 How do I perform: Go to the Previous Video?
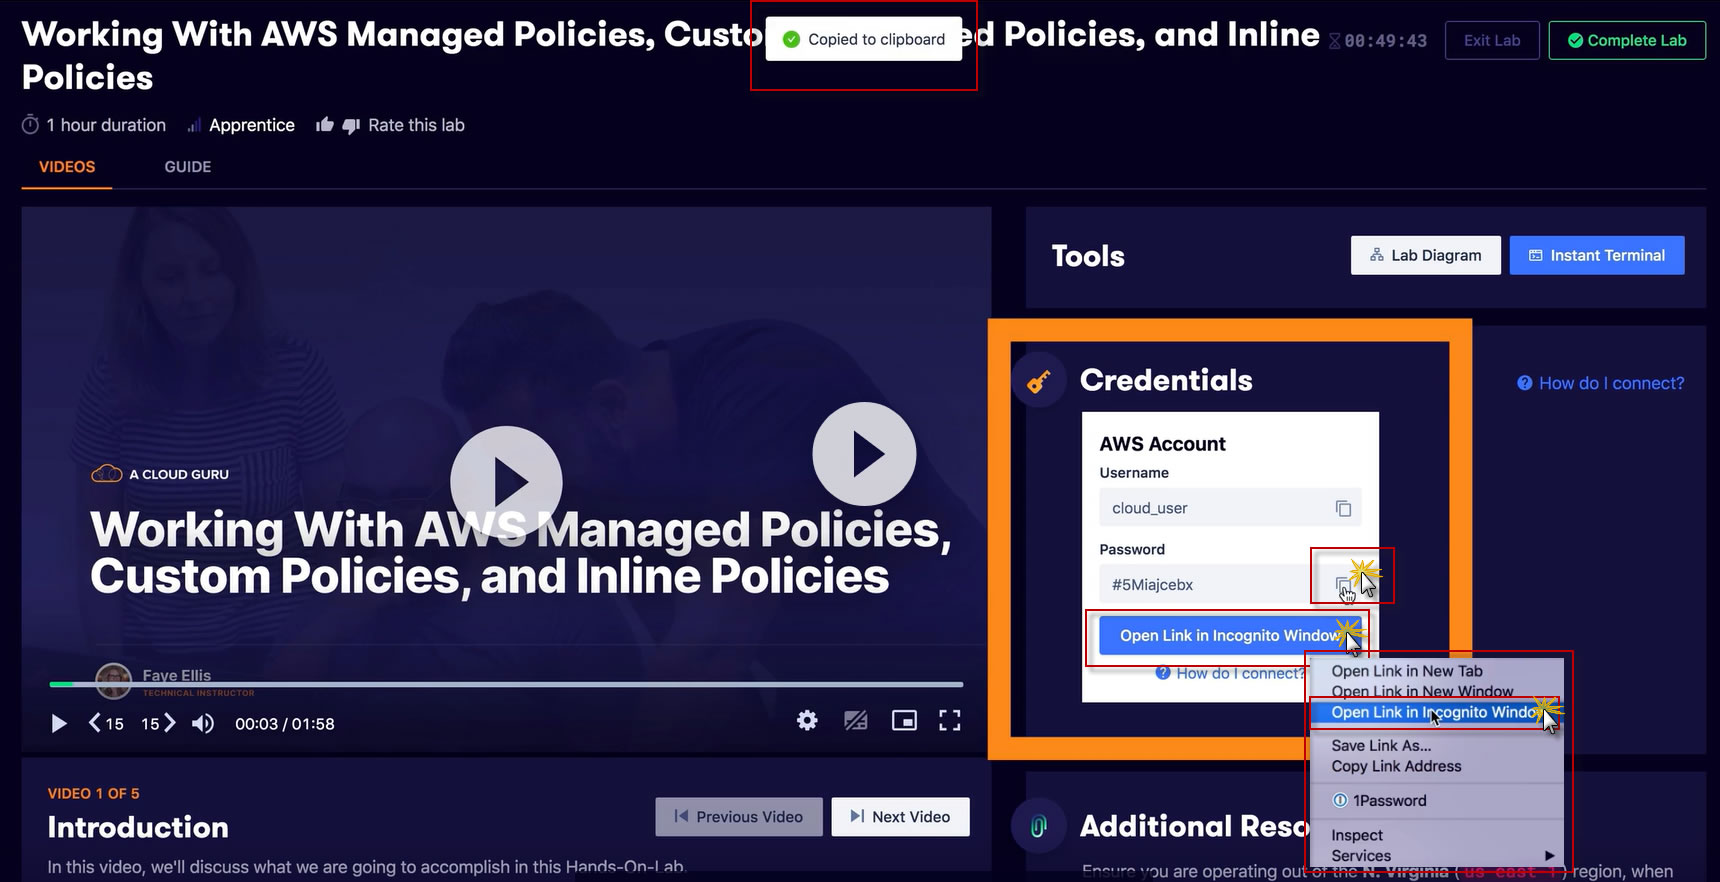(739, 817)
